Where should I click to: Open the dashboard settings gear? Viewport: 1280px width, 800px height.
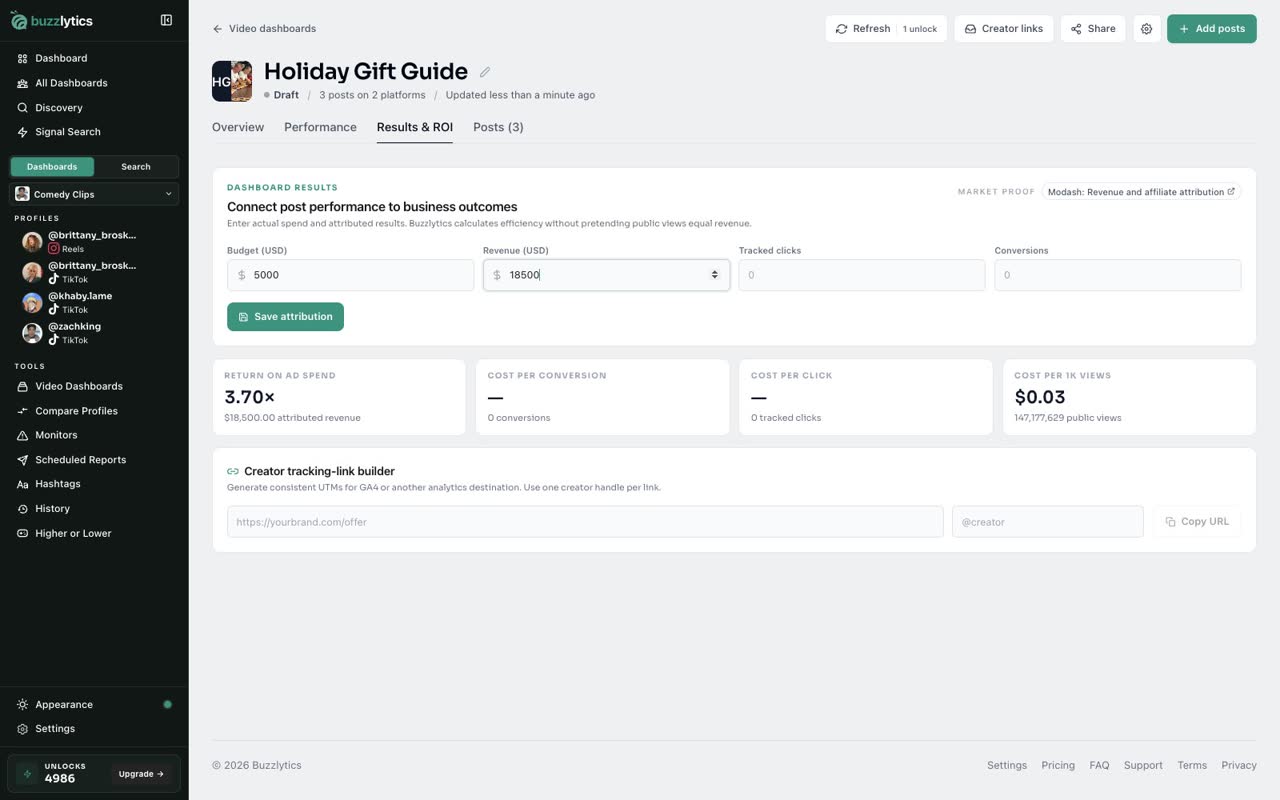pos(1146,29)
